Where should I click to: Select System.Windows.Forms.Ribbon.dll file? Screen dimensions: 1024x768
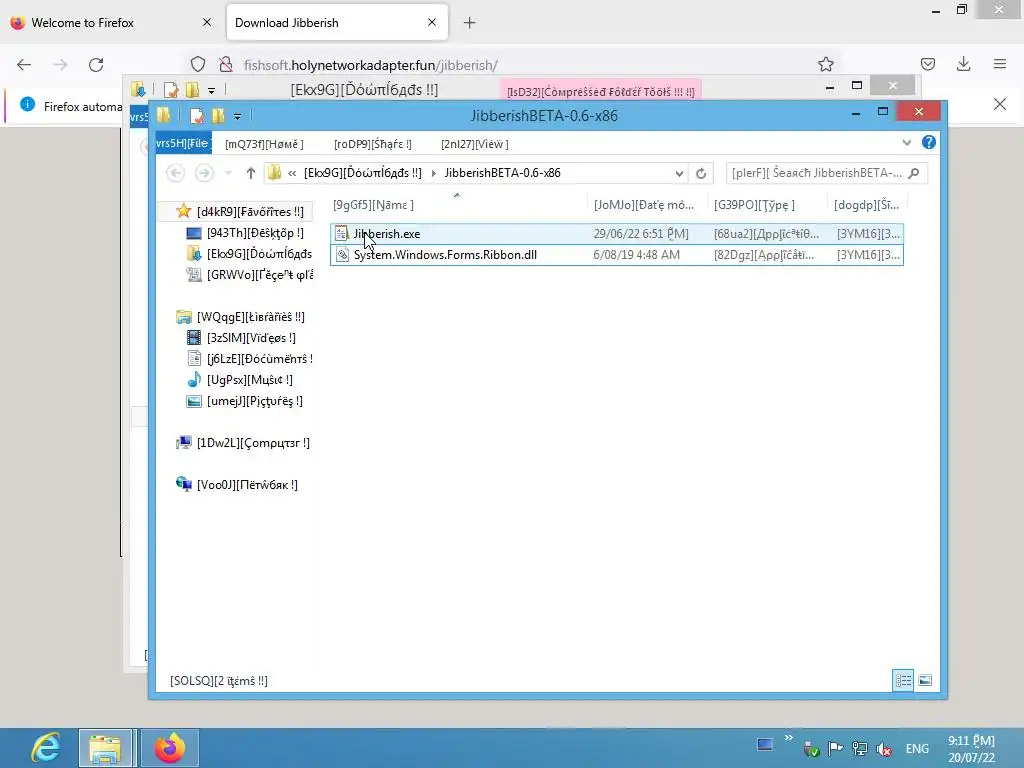[x=616, y=255]
